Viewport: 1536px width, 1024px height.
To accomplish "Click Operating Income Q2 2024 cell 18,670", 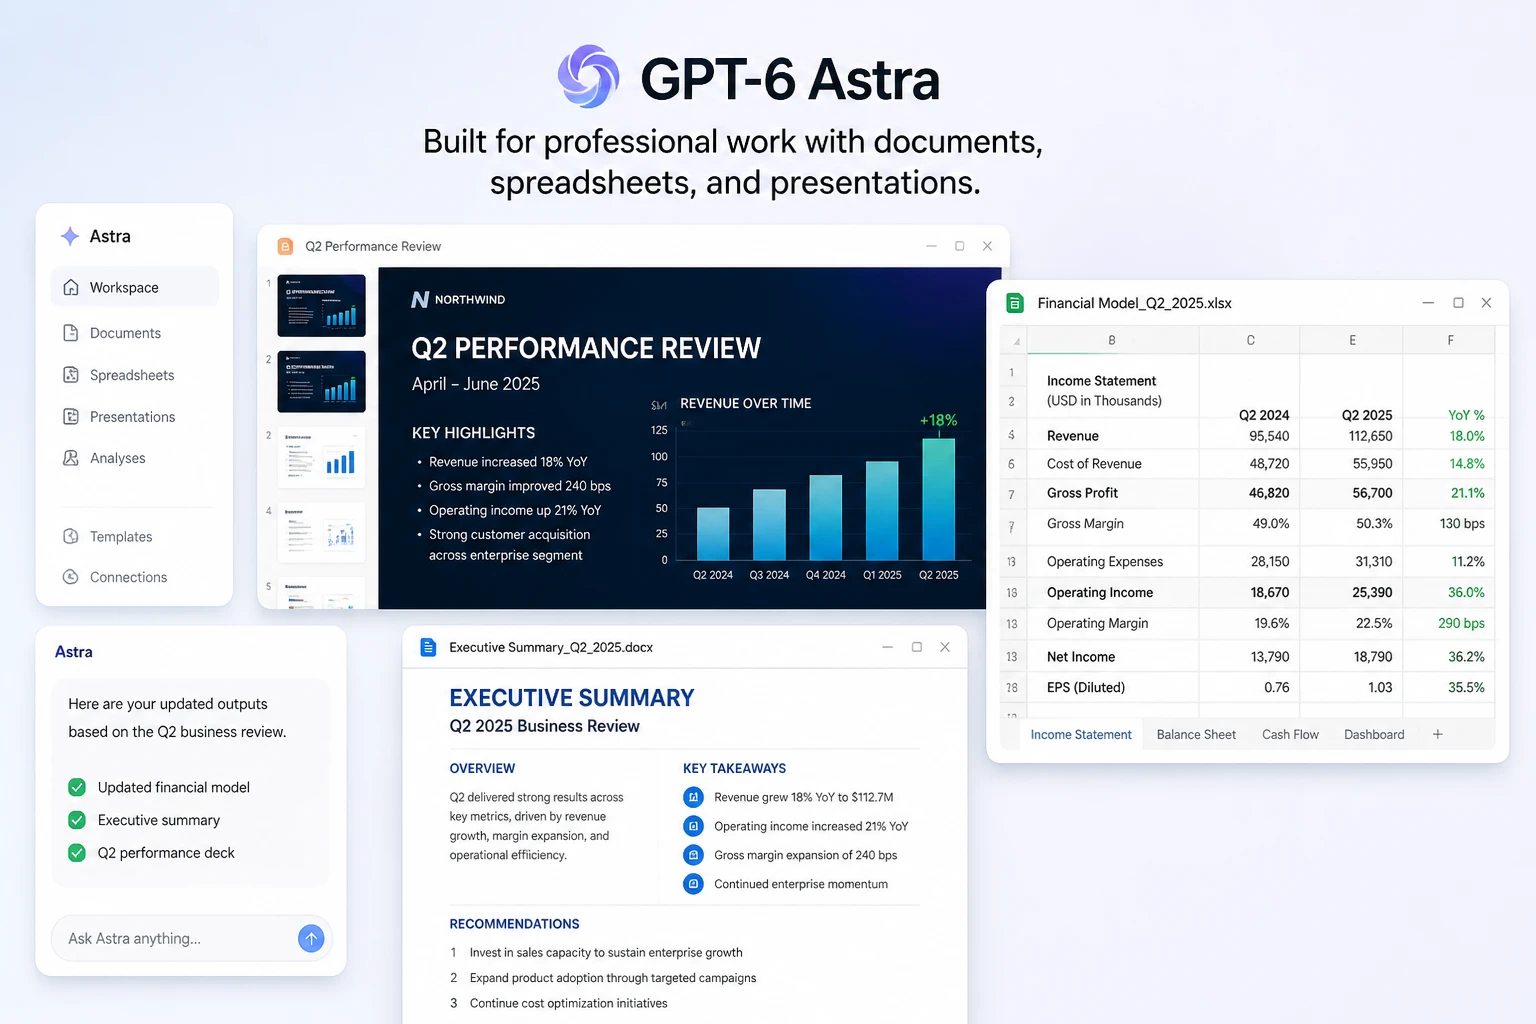I will pos(1249,592).
